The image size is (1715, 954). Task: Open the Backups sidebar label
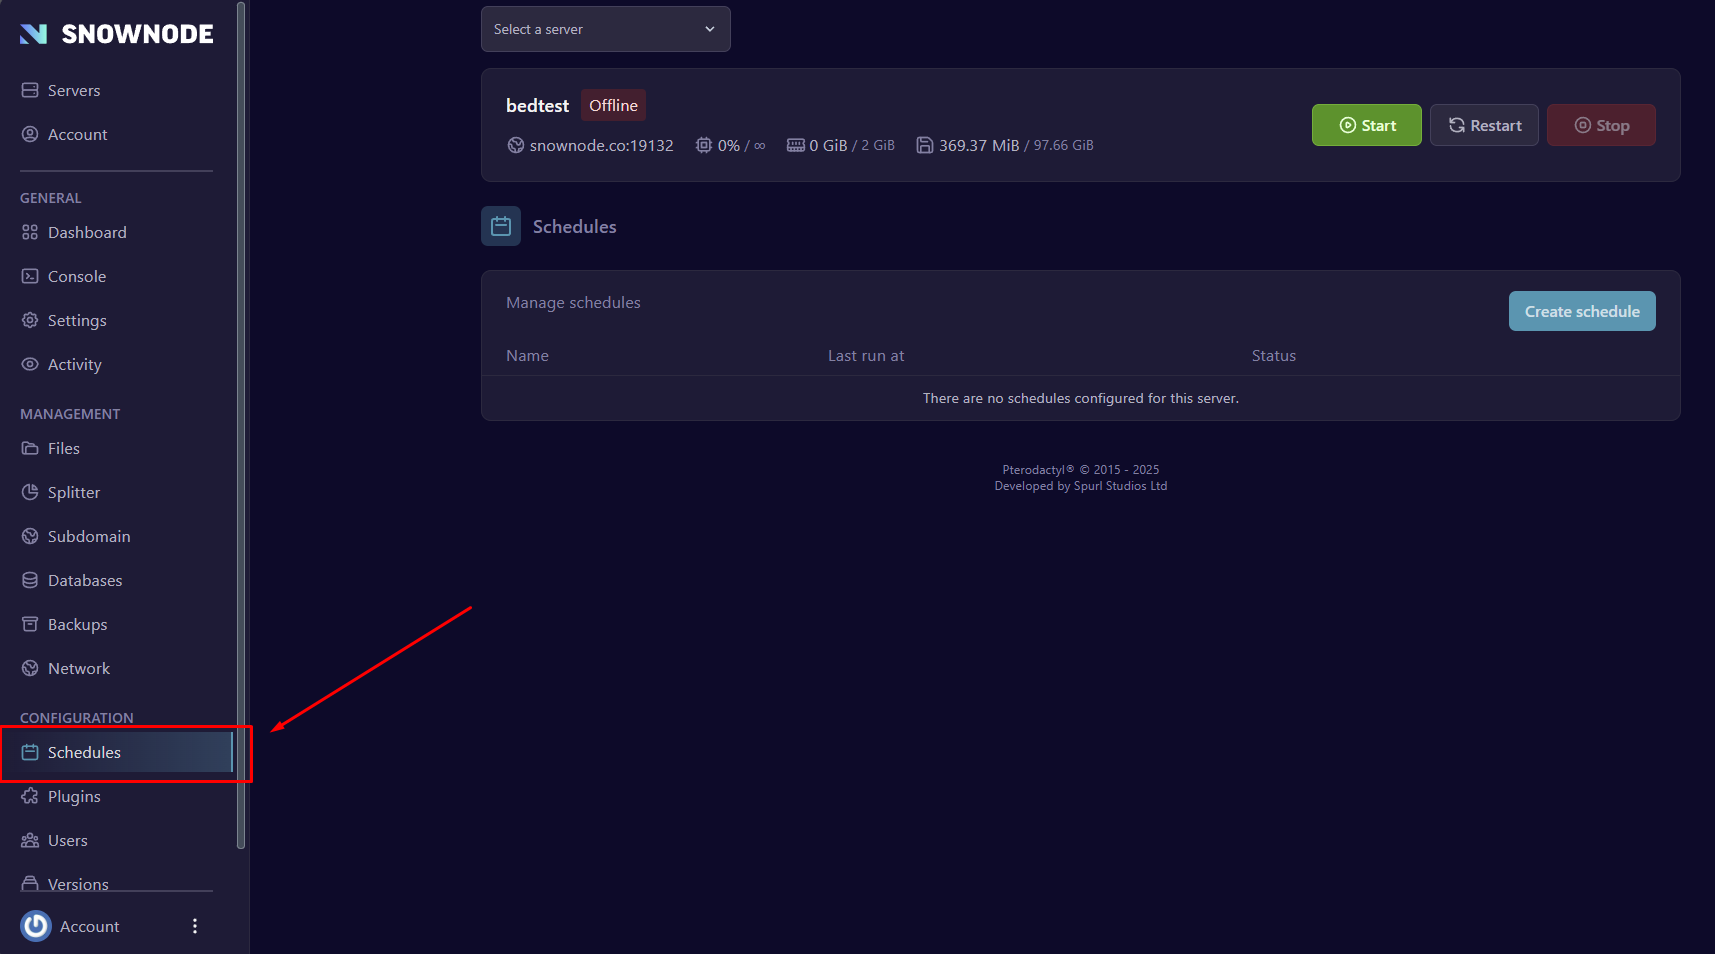pos(78,624)
